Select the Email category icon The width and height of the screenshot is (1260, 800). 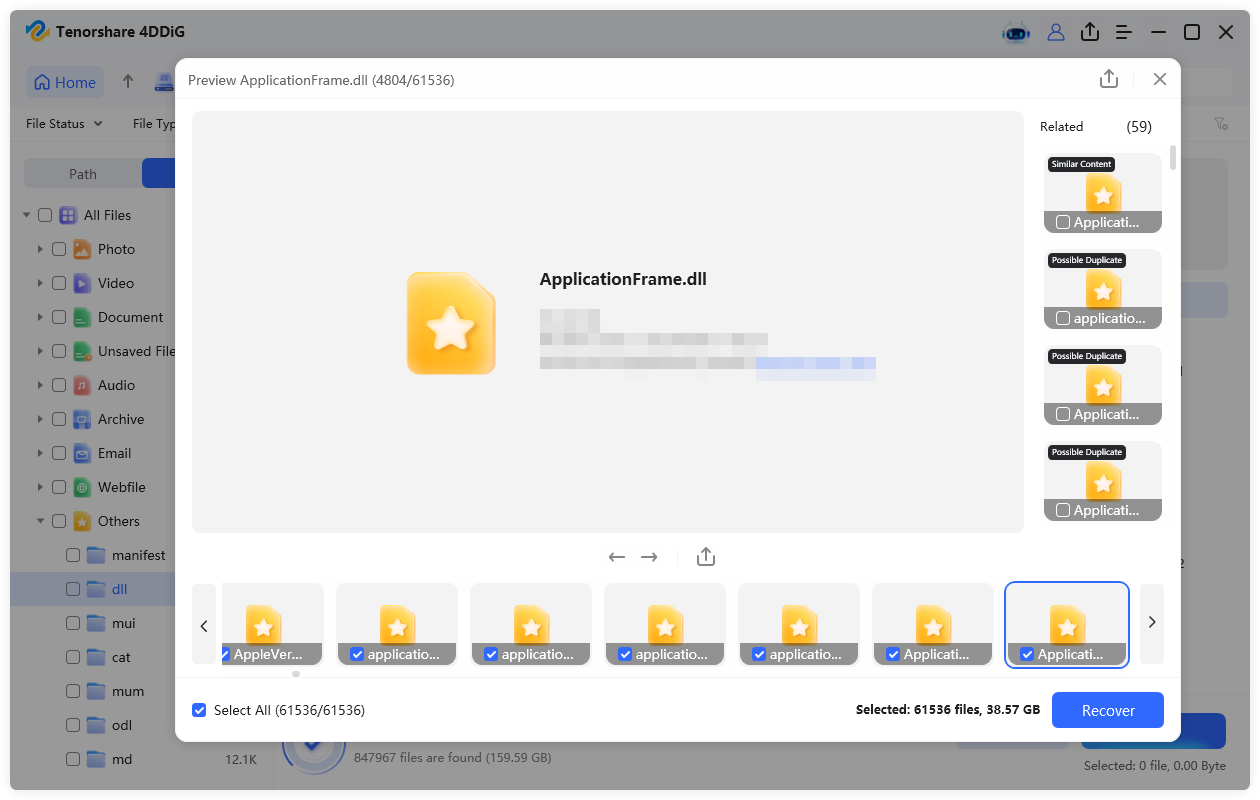(x=82, y=453)
